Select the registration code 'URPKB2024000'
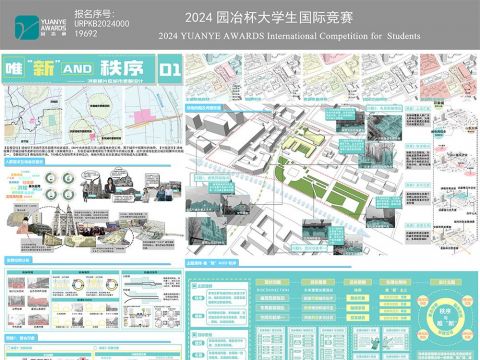Image resolution: width=480 pixels, height=360 pixels. point(102,24)
